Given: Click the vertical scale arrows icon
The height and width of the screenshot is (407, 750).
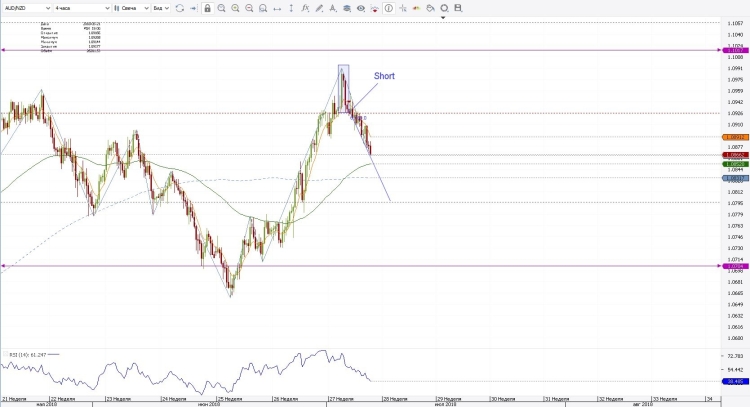Looking at the screenshot, I should coord(291,8).
